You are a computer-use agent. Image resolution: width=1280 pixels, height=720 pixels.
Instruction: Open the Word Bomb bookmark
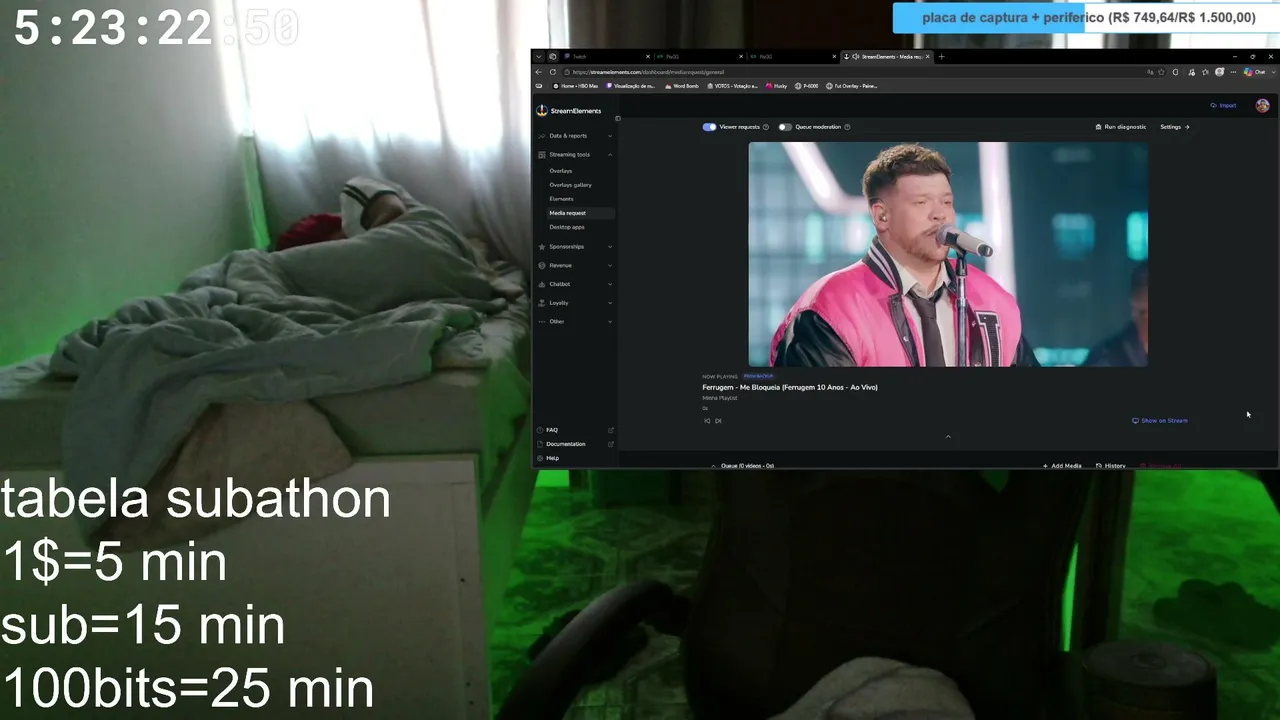(x=681, y=86)
